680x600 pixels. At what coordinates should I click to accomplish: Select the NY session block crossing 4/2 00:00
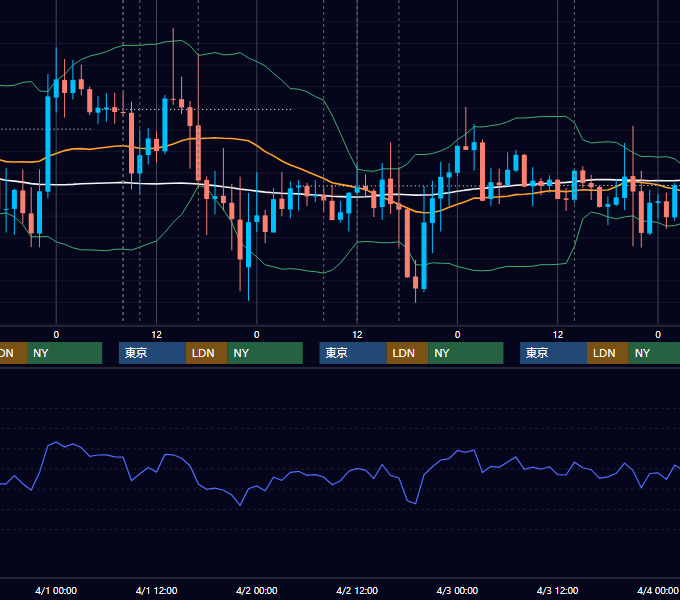click(x=265, y=353)
